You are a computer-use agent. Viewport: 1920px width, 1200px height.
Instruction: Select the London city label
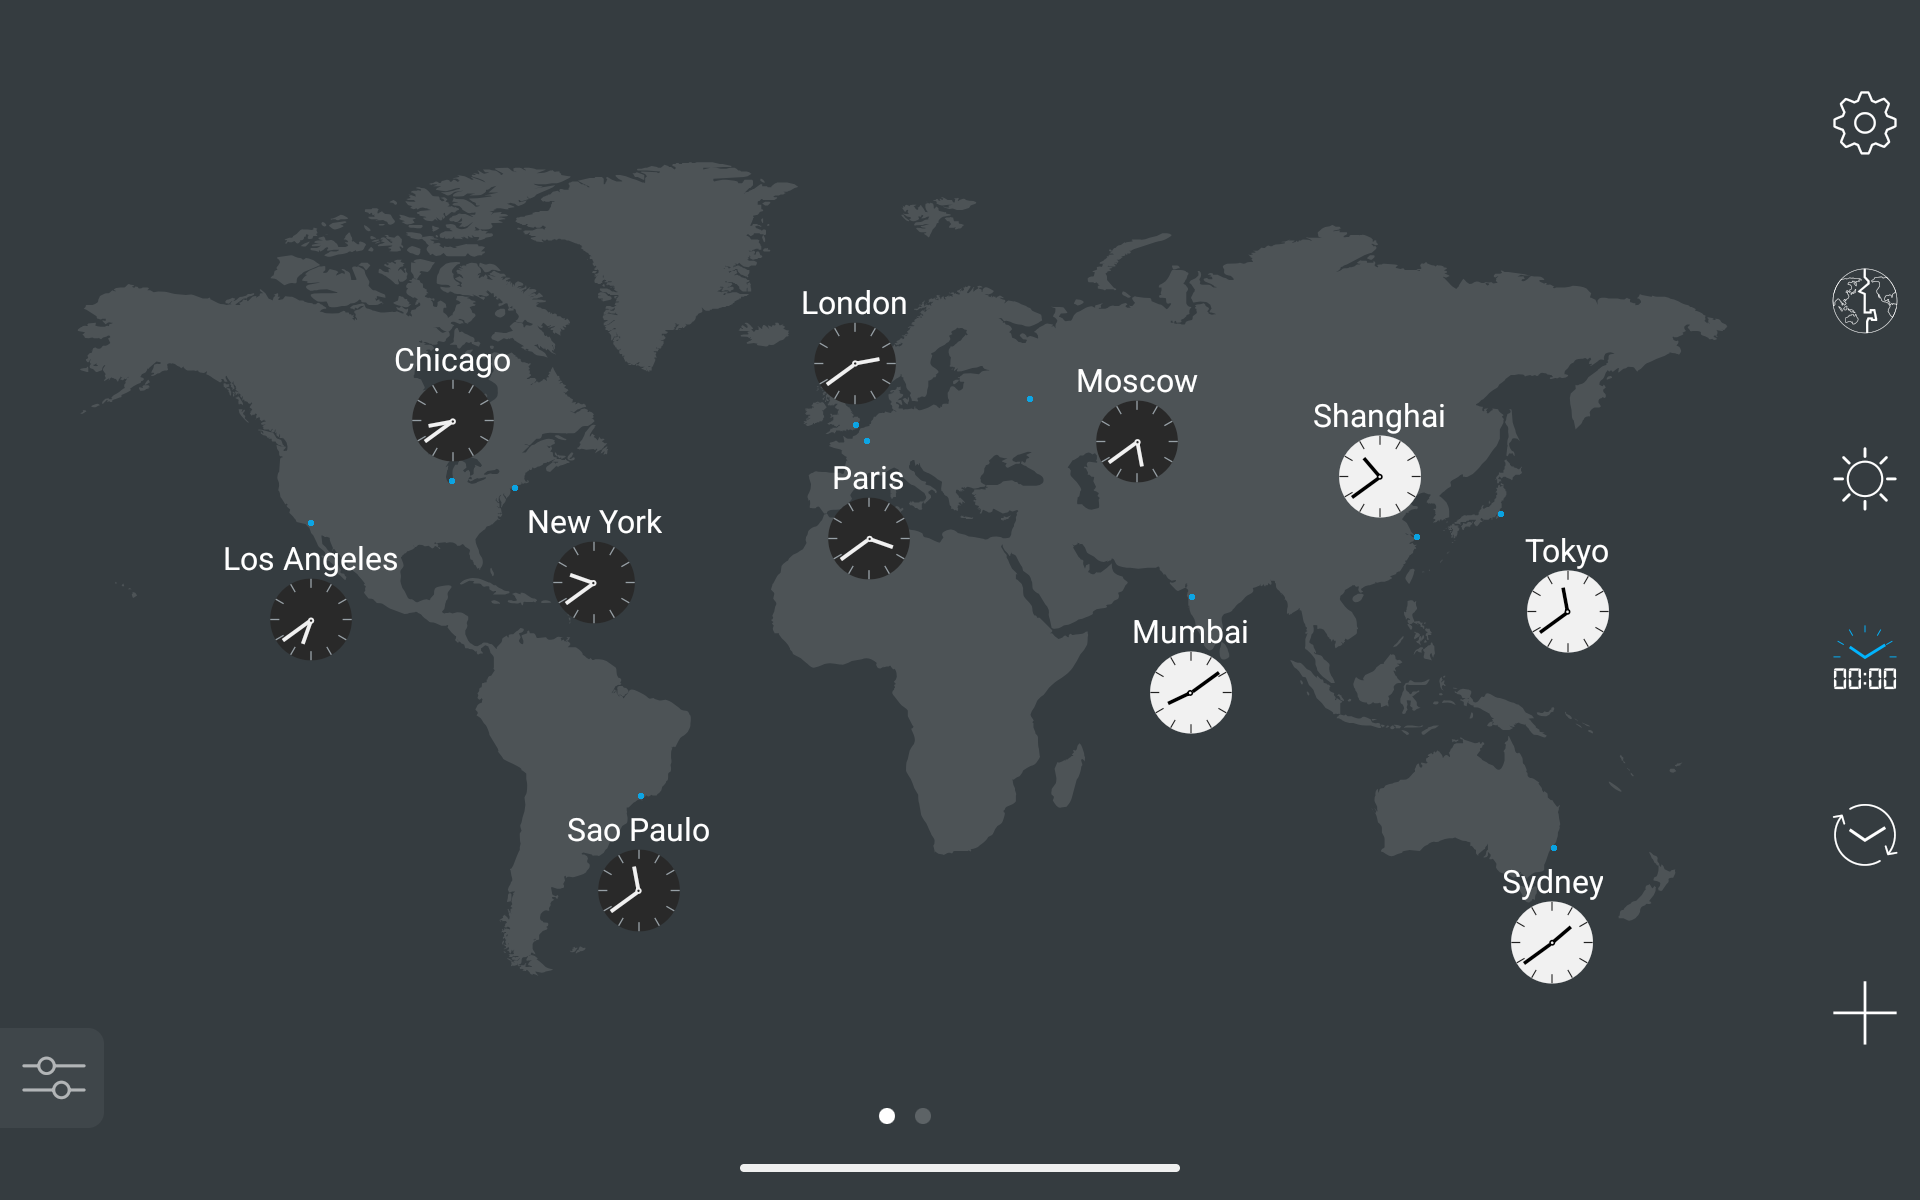click(854, 303)
